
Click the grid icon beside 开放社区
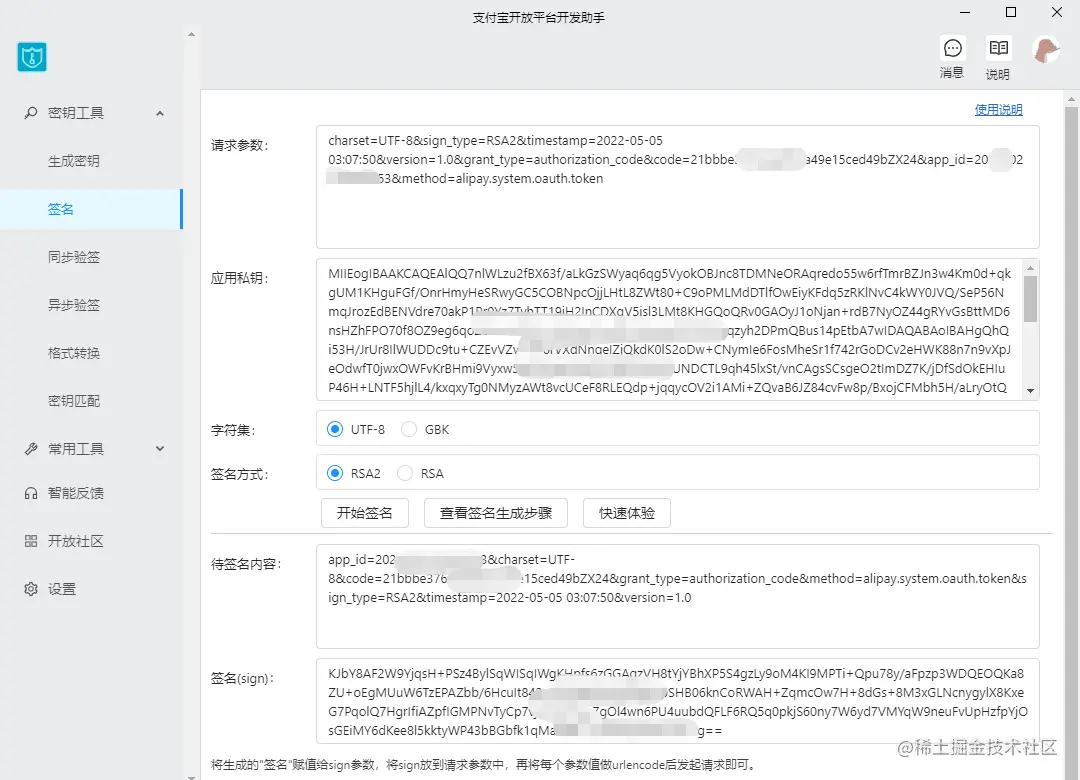pyautogui.click(x=30, y=541)
